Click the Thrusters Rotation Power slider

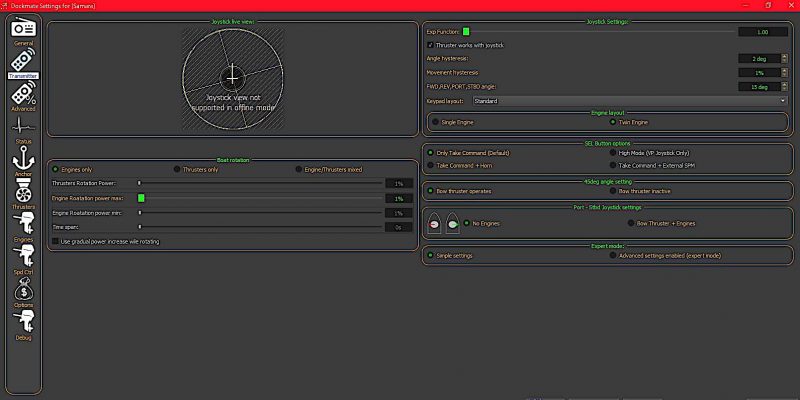coord(260,183)
